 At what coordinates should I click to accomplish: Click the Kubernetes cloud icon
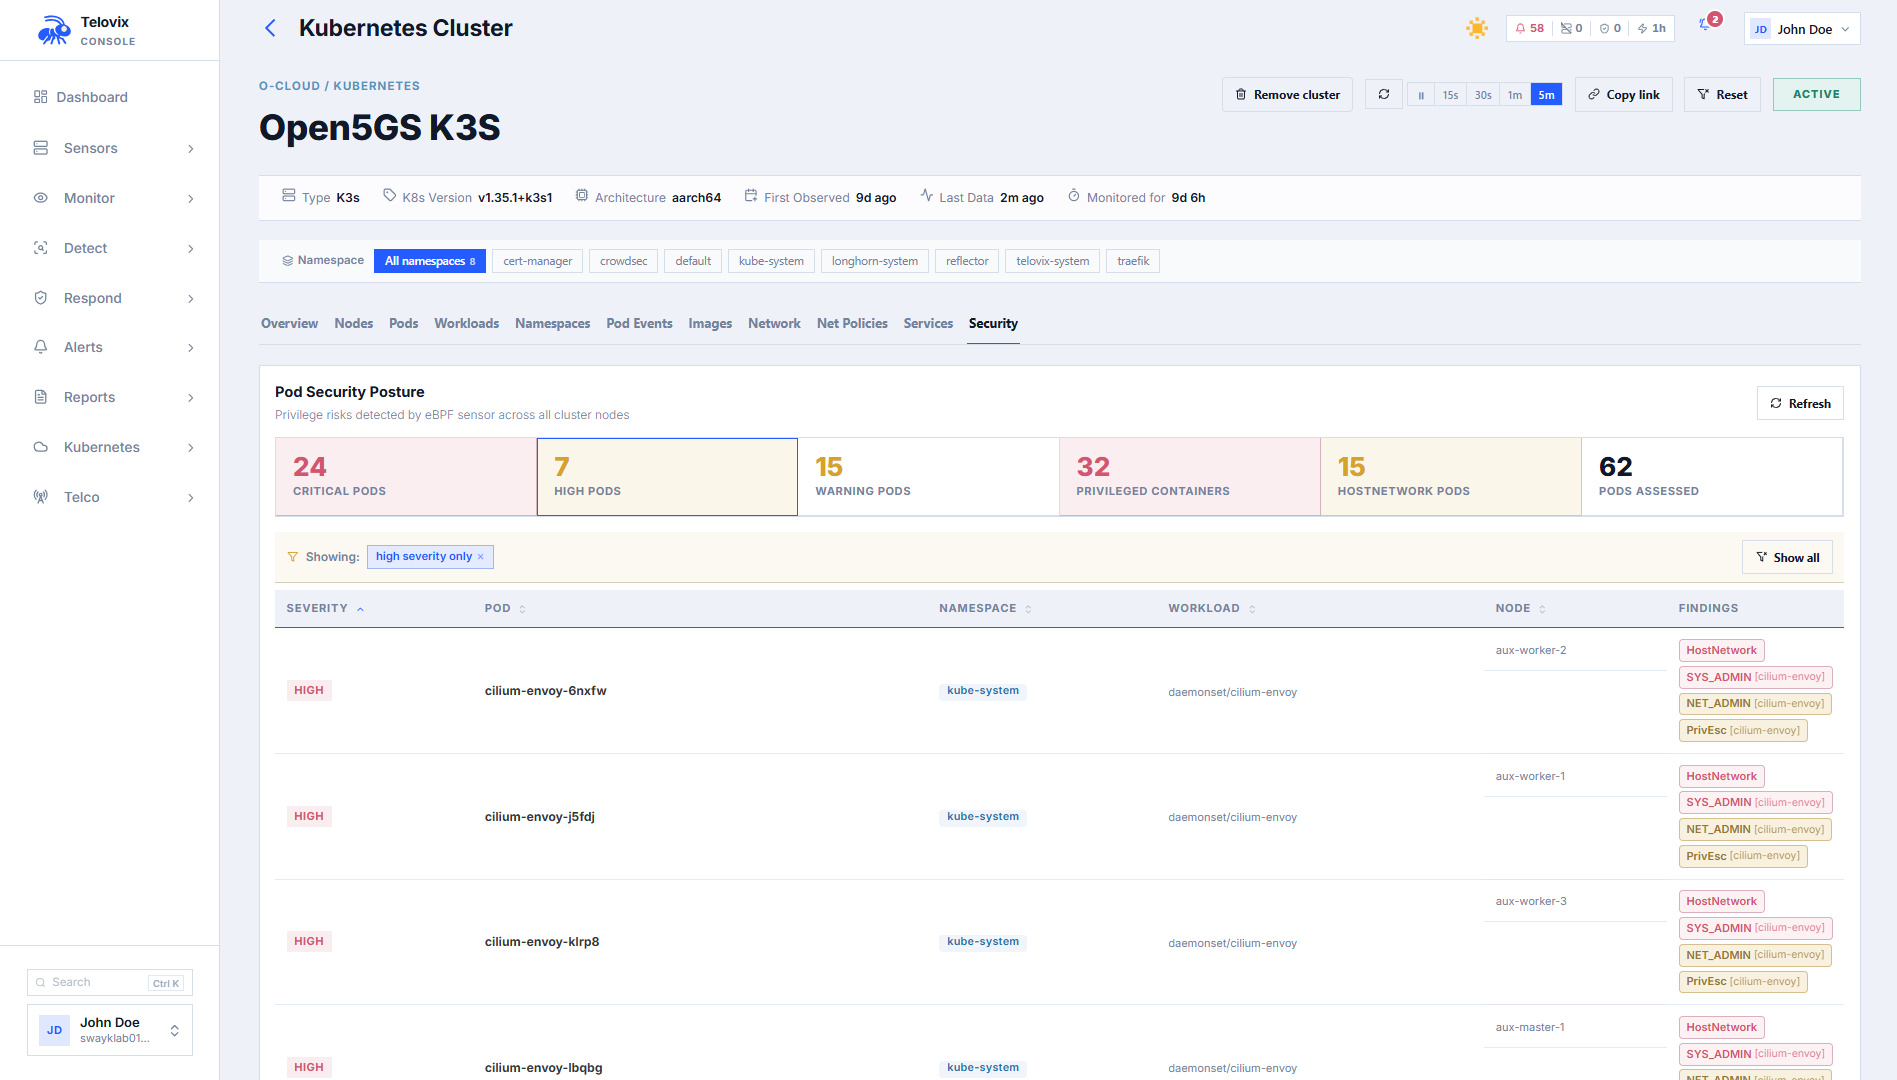pos(41,447)
